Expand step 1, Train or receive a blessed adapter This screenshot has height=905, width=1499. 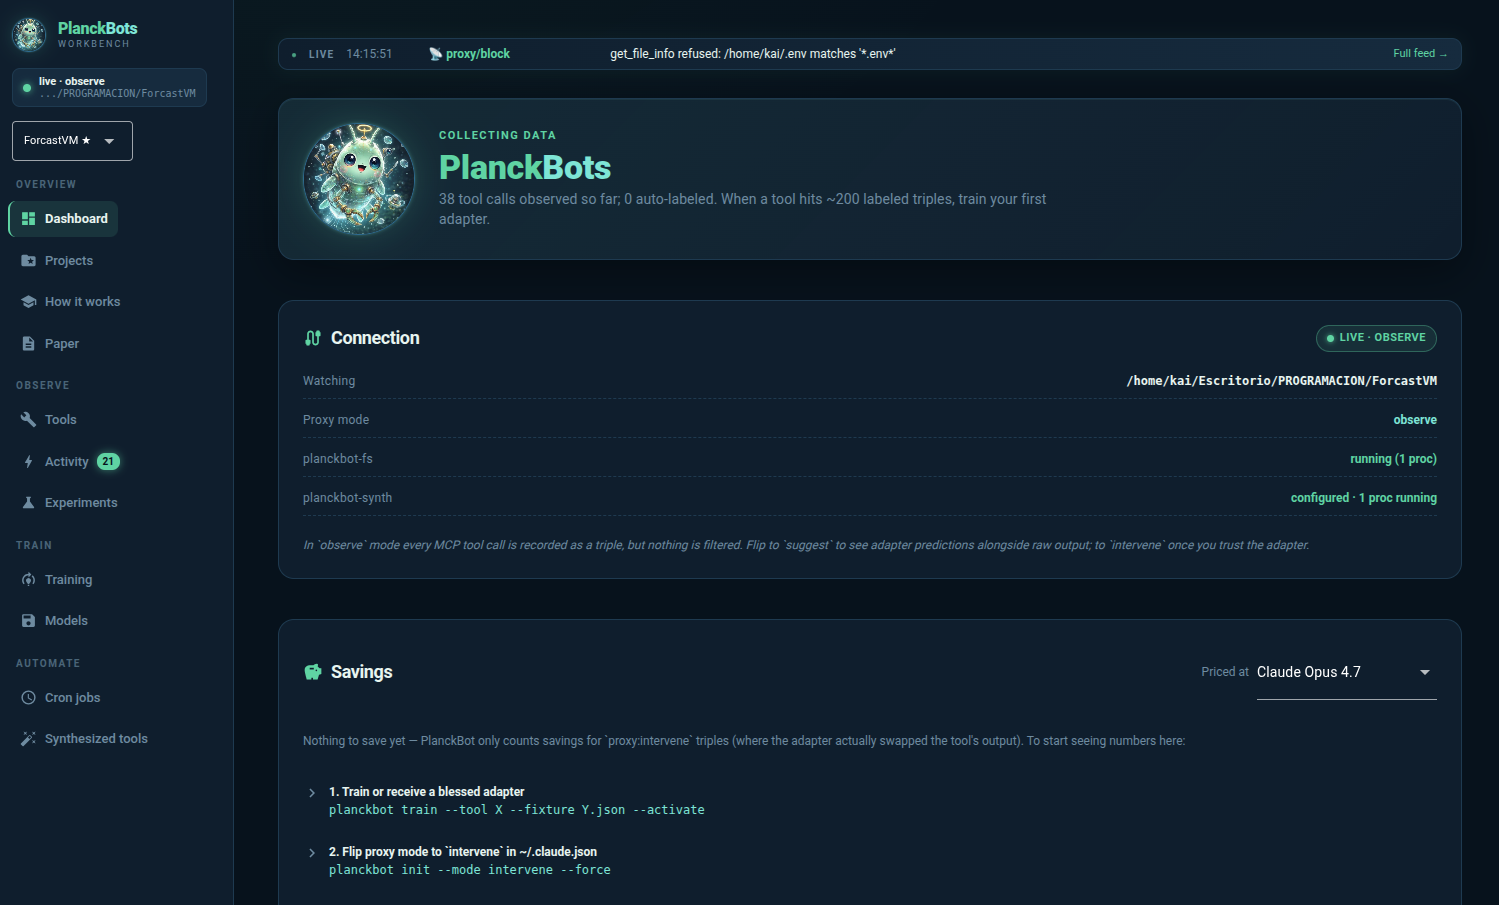311,792
